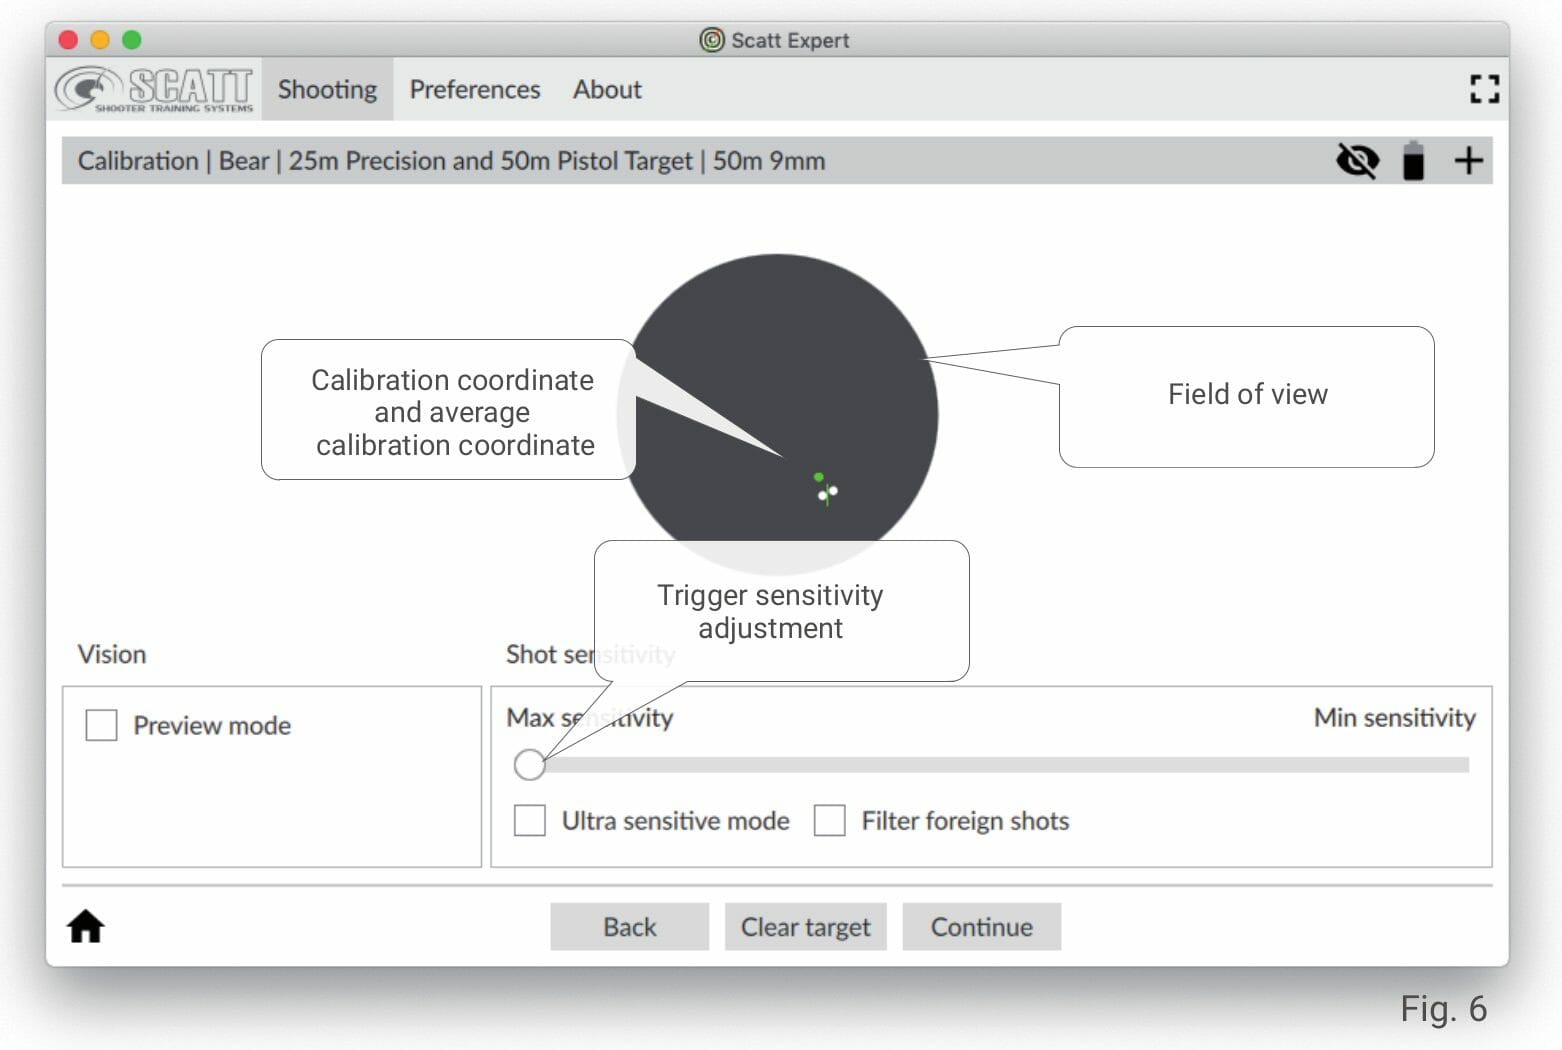This screenshot has width=1562, height=1050.
Task: Click the green calibration dot on the target
Action: [x=819, y=477]
